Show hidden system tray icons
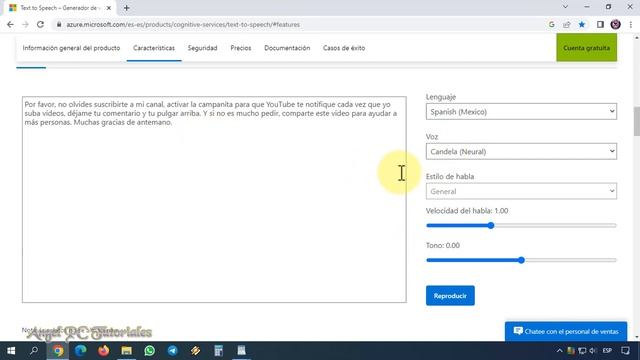 point(559,351)
